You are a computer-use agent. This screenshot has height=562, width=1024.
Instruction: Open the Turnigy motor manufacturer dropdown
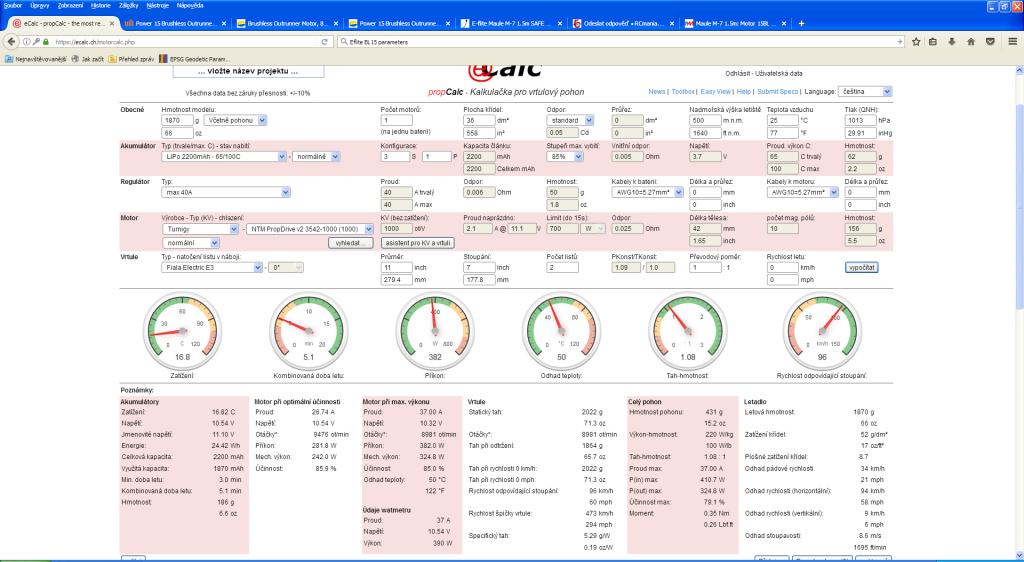pos(201,229)
